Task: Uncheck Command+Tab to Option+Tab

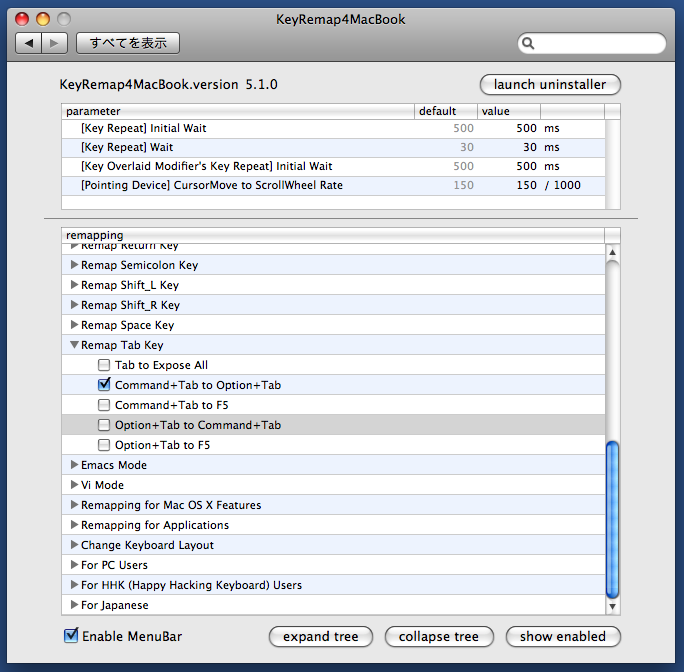Action: pos(104,384)
